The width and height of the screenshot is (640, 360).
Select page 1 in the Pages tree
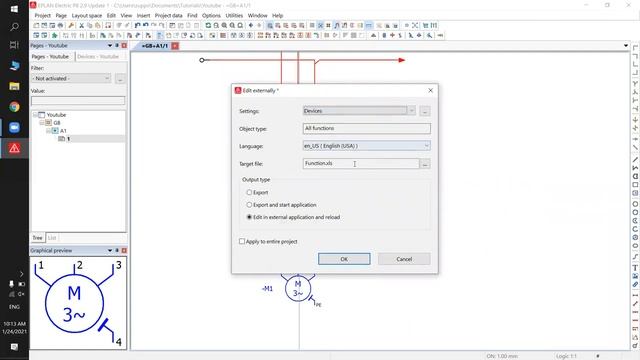pos(68,139)
